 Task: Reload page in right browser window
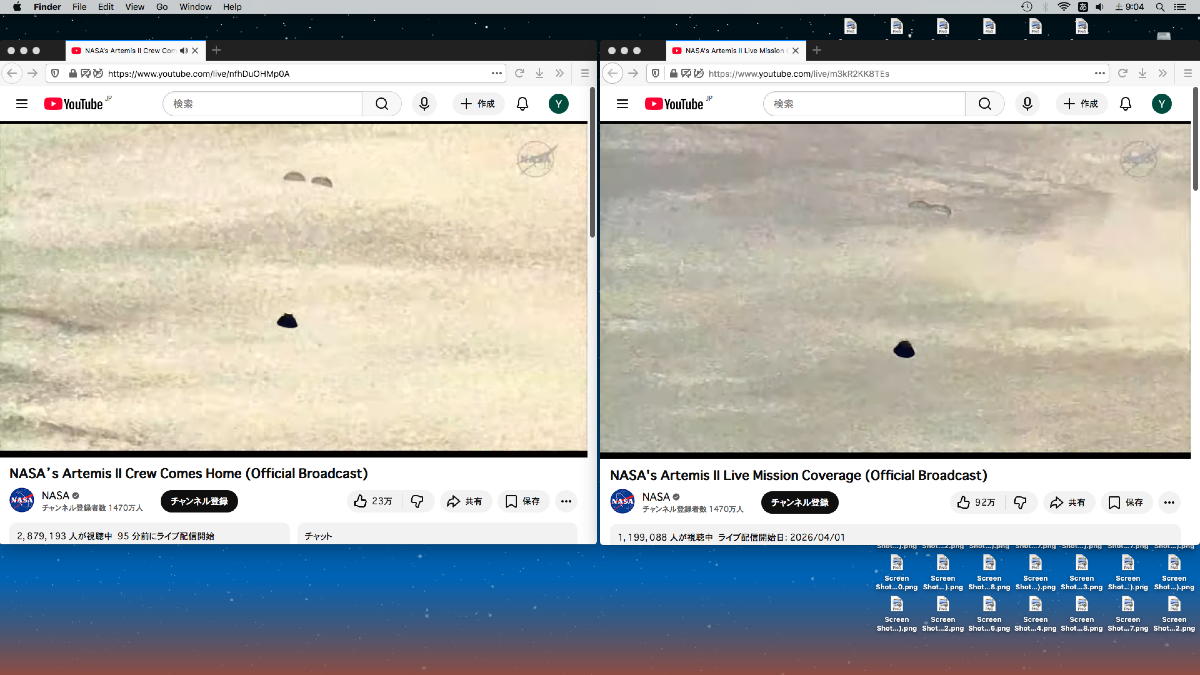[1122, 73]
